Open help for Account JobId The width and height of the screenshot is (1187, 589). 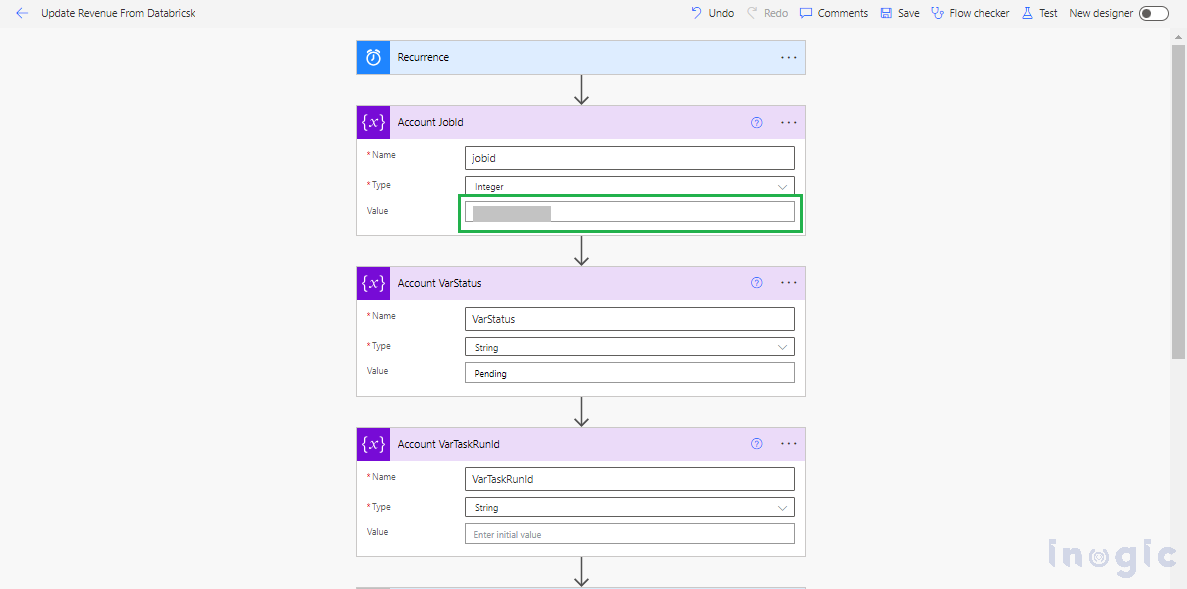pos(756,122)
